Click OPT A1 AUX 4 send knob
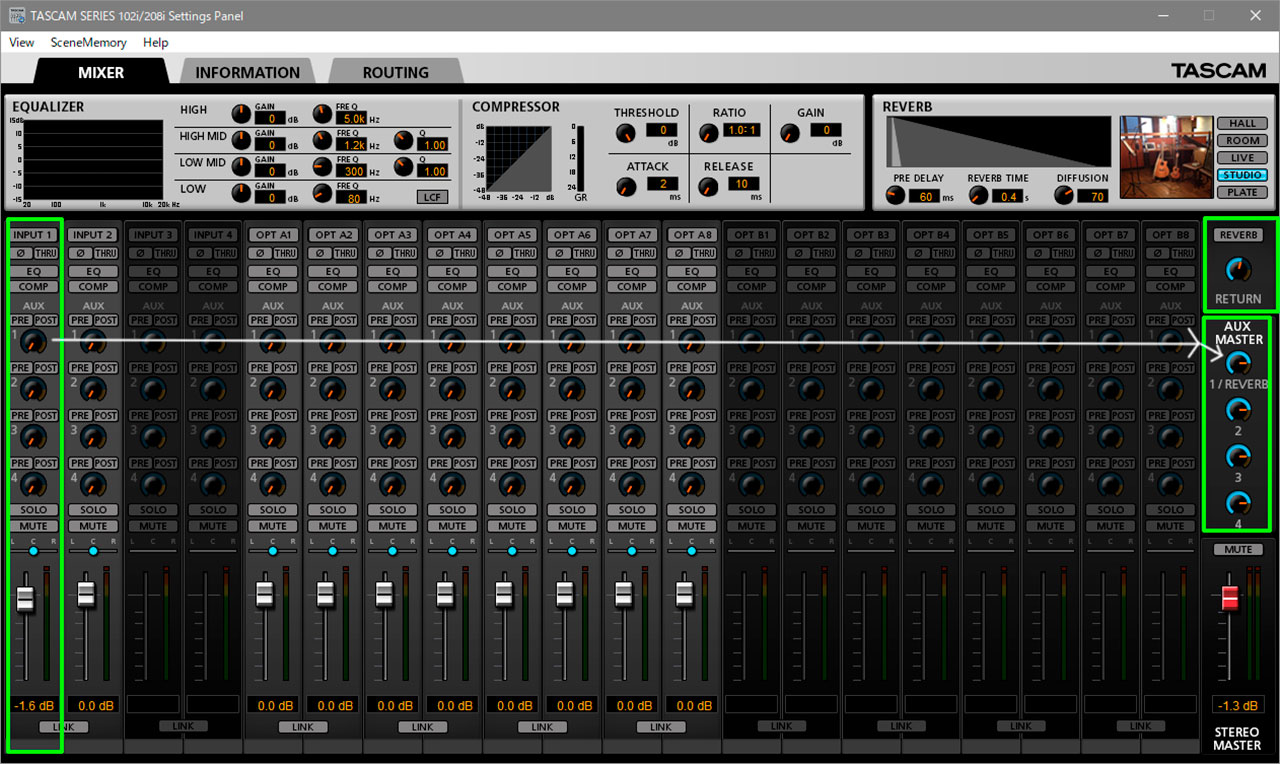 pos(273,484)
